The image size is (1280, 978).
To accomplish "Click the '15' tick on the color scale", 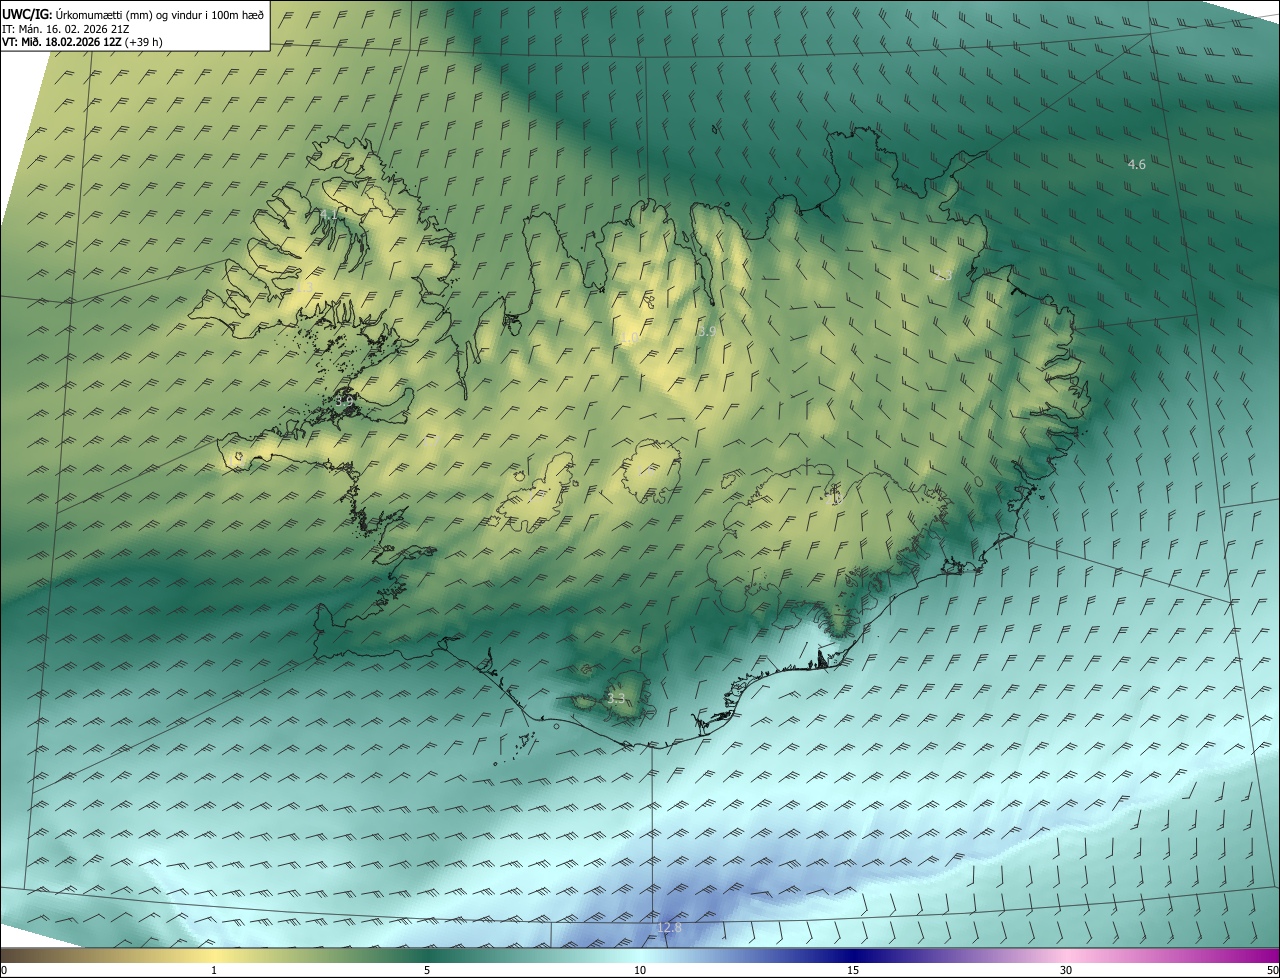I will pyautogui.click(x=853, y=970).
